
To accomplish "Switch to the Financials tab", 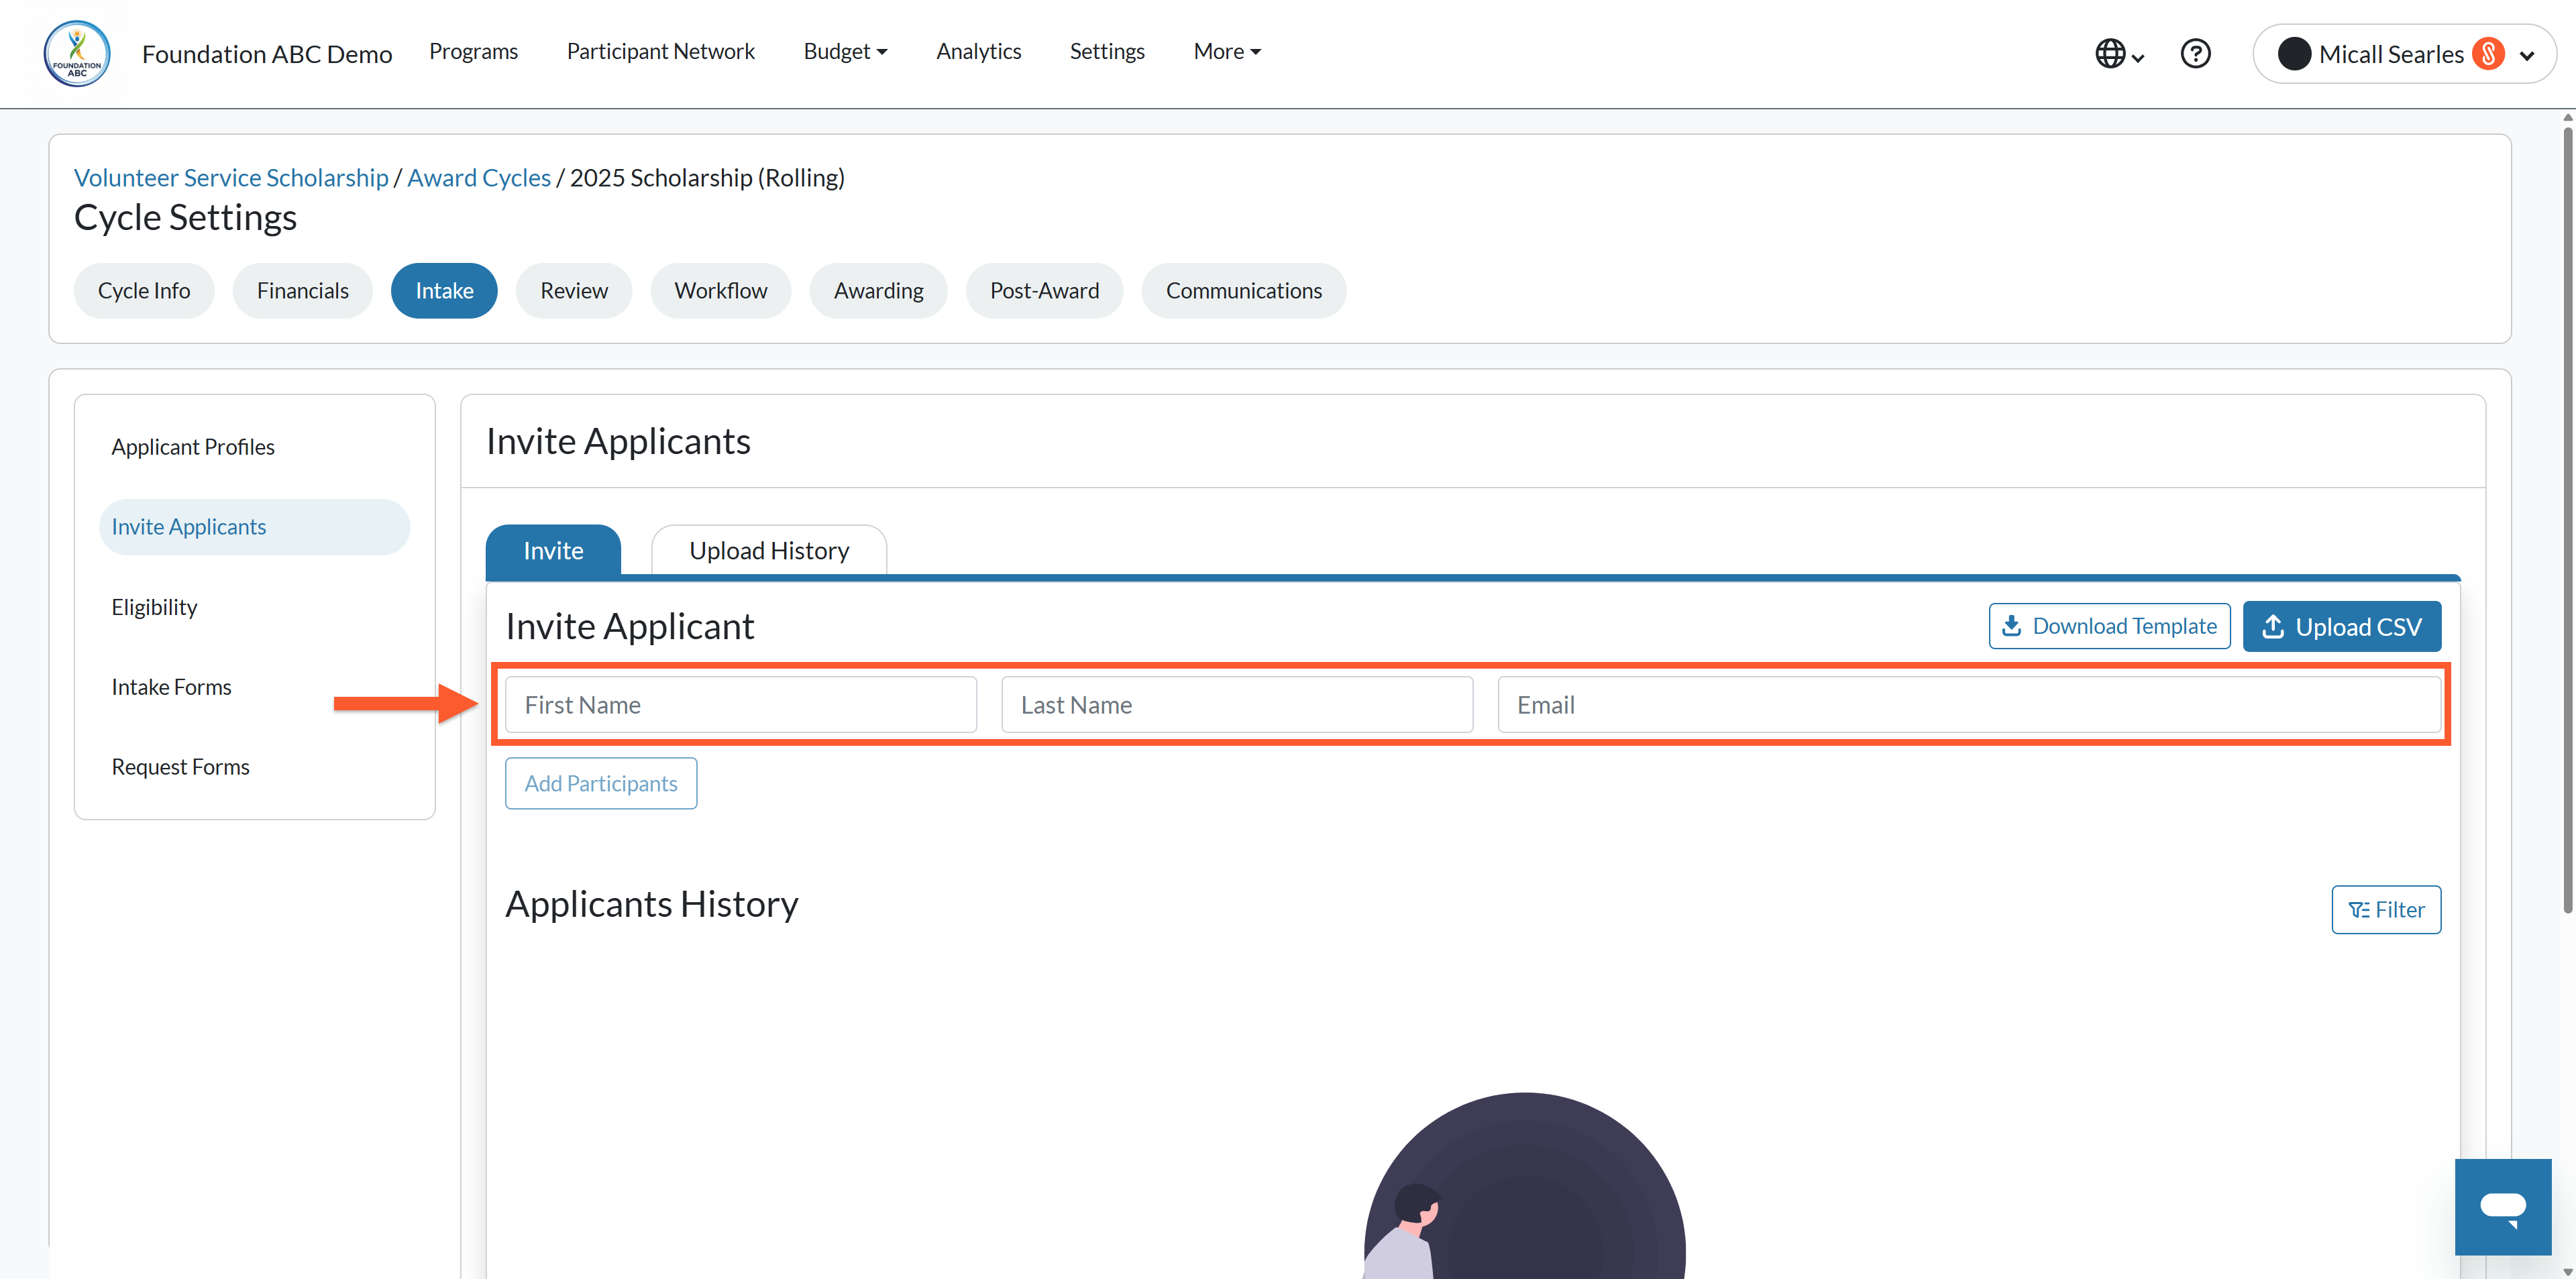I will [x=303, y=291].
